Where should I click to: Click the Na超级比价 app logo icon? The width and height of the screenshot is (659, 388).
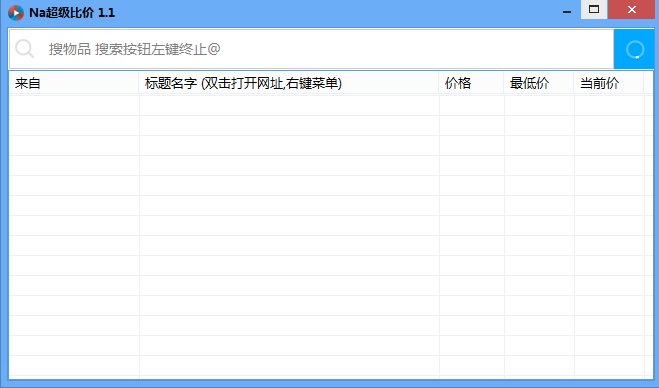[16, 13]
